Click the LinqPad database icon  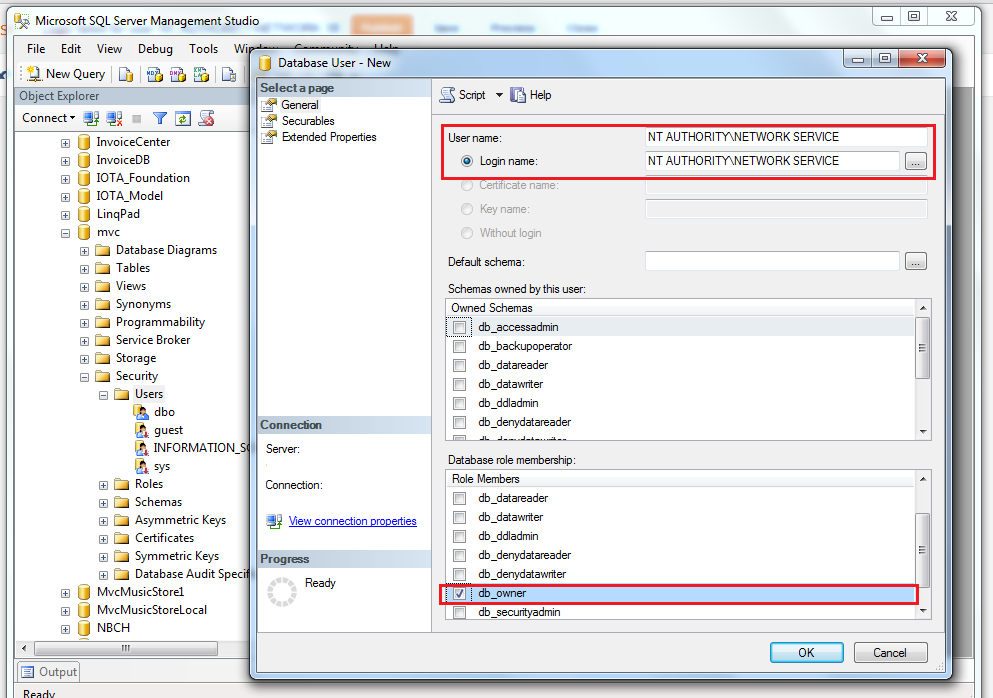[x=84, y=214]
